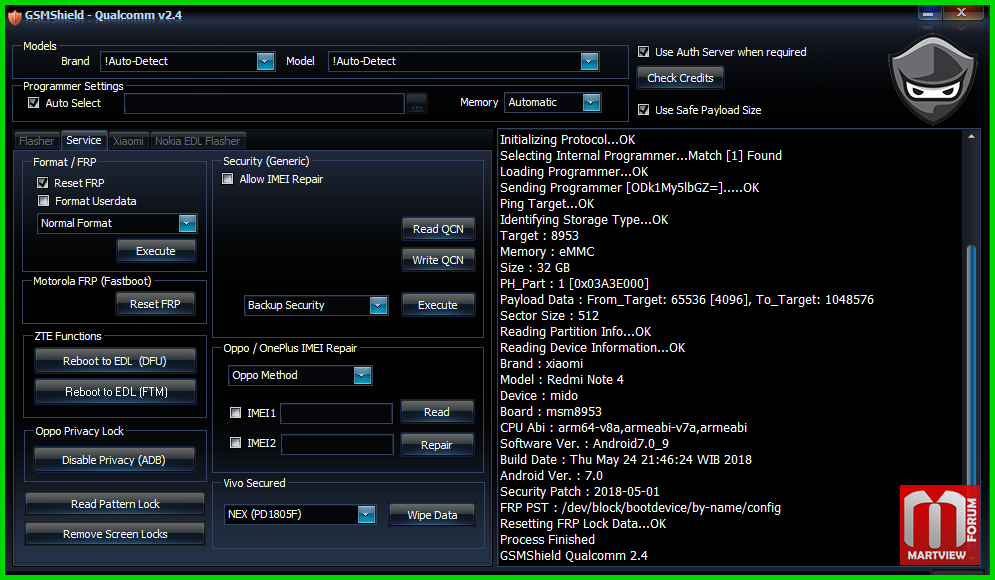Open the Model dropdown

tap(590, 62)
